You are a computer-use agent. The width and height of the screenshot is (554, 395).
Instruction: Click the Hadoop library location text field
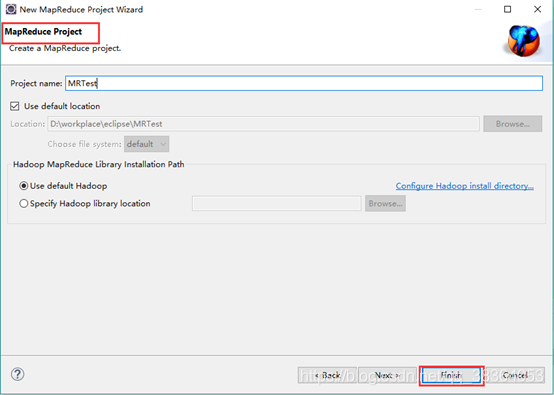coord(277,204)
